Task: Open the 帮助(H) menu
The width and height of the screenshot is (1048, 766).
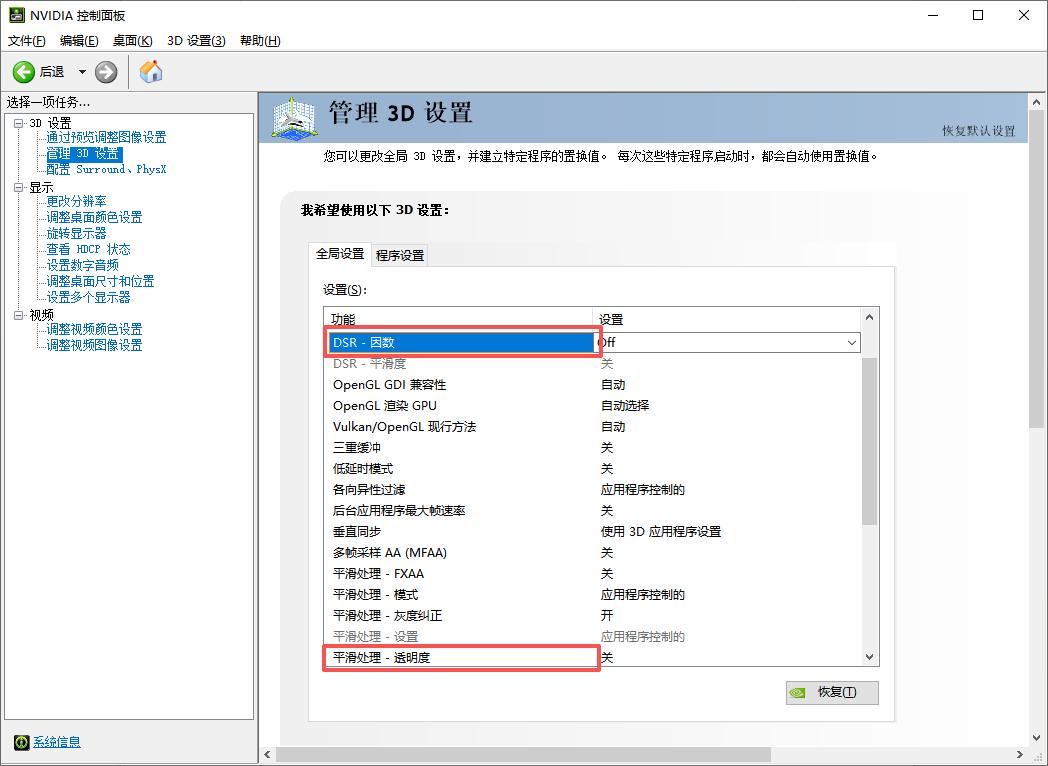Action: [x=260, y=41]
